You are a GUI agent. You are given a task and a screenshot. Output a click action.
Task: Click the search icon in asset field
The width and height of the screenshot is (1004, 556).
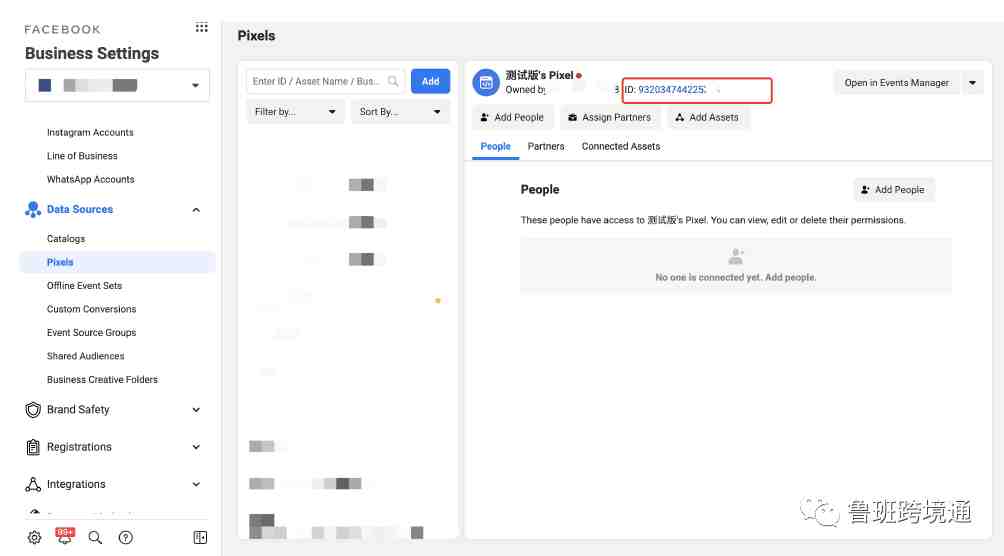click(x=393, y=81)
